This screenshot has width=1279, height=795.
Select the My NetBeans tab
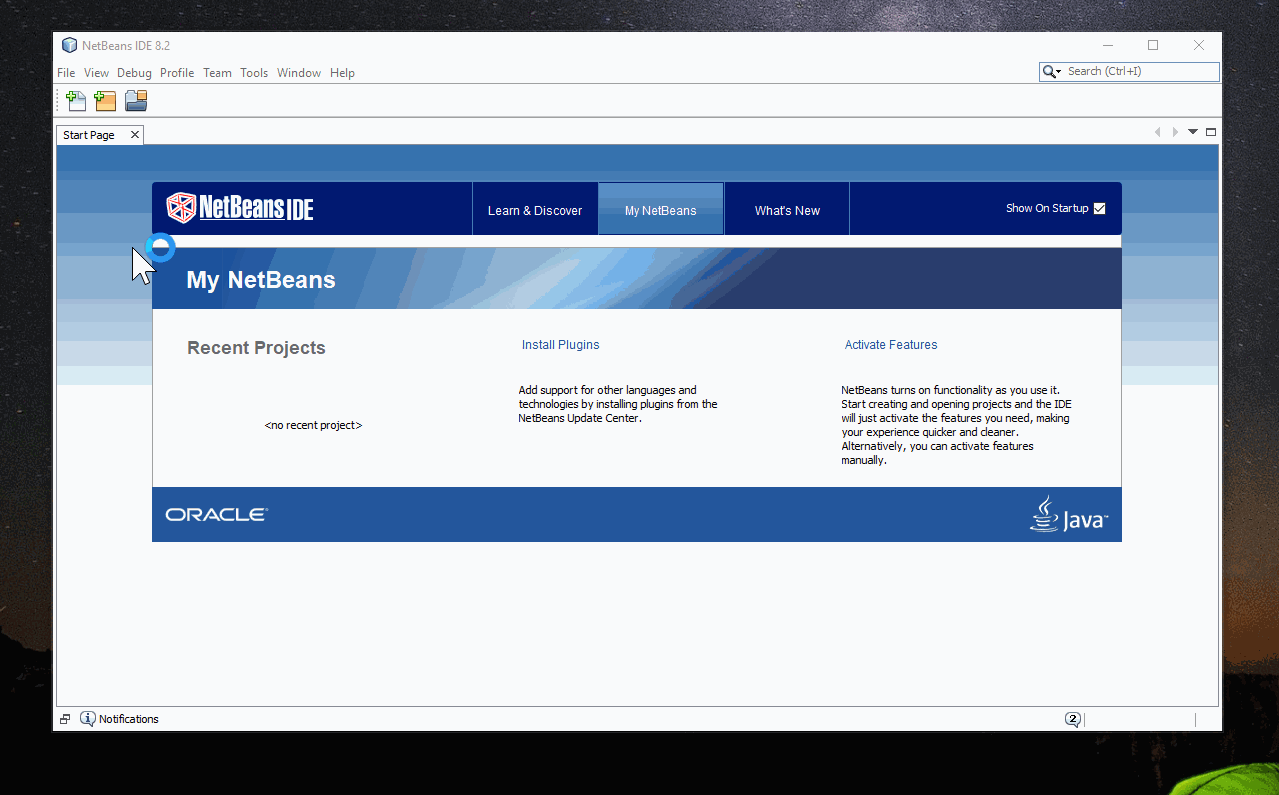point(661,209)
